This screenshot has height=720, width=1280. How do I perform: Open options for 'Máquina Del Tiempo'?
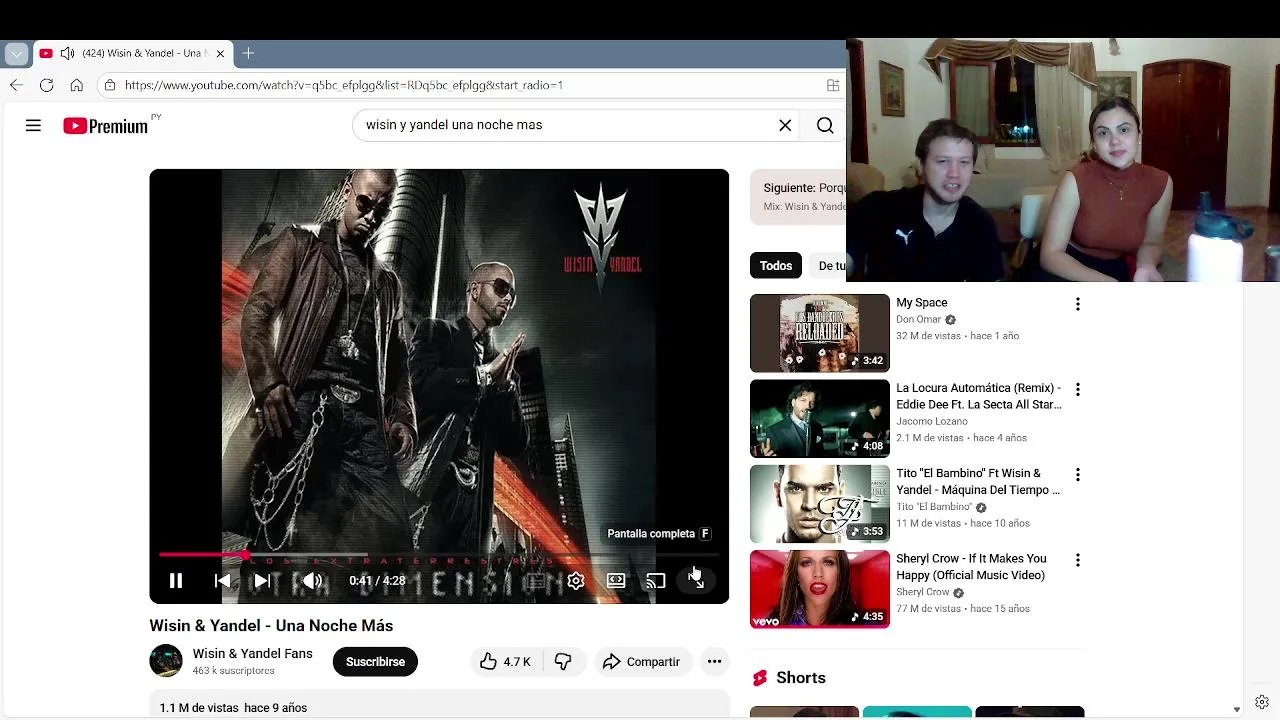click(1077, 475)
